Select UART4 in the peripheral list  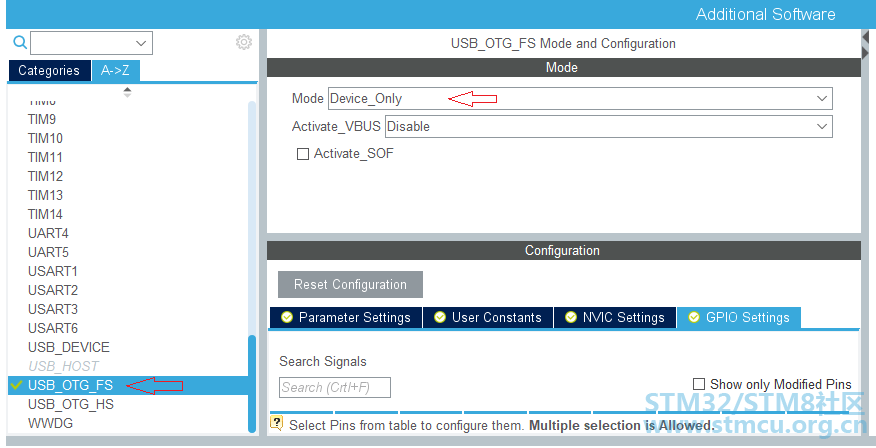pyautogui.click(x=48, y=233)
